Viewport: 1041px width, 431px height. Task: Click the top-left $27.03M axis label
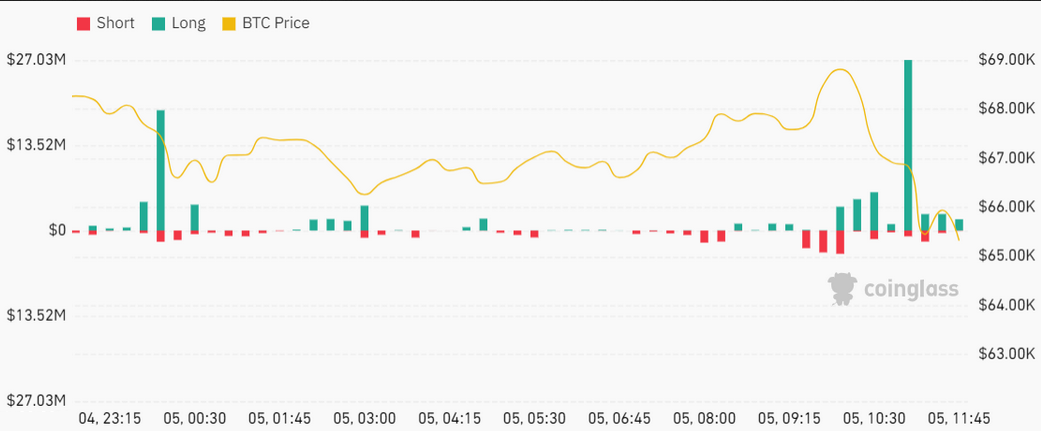click(x=37, y=60)
